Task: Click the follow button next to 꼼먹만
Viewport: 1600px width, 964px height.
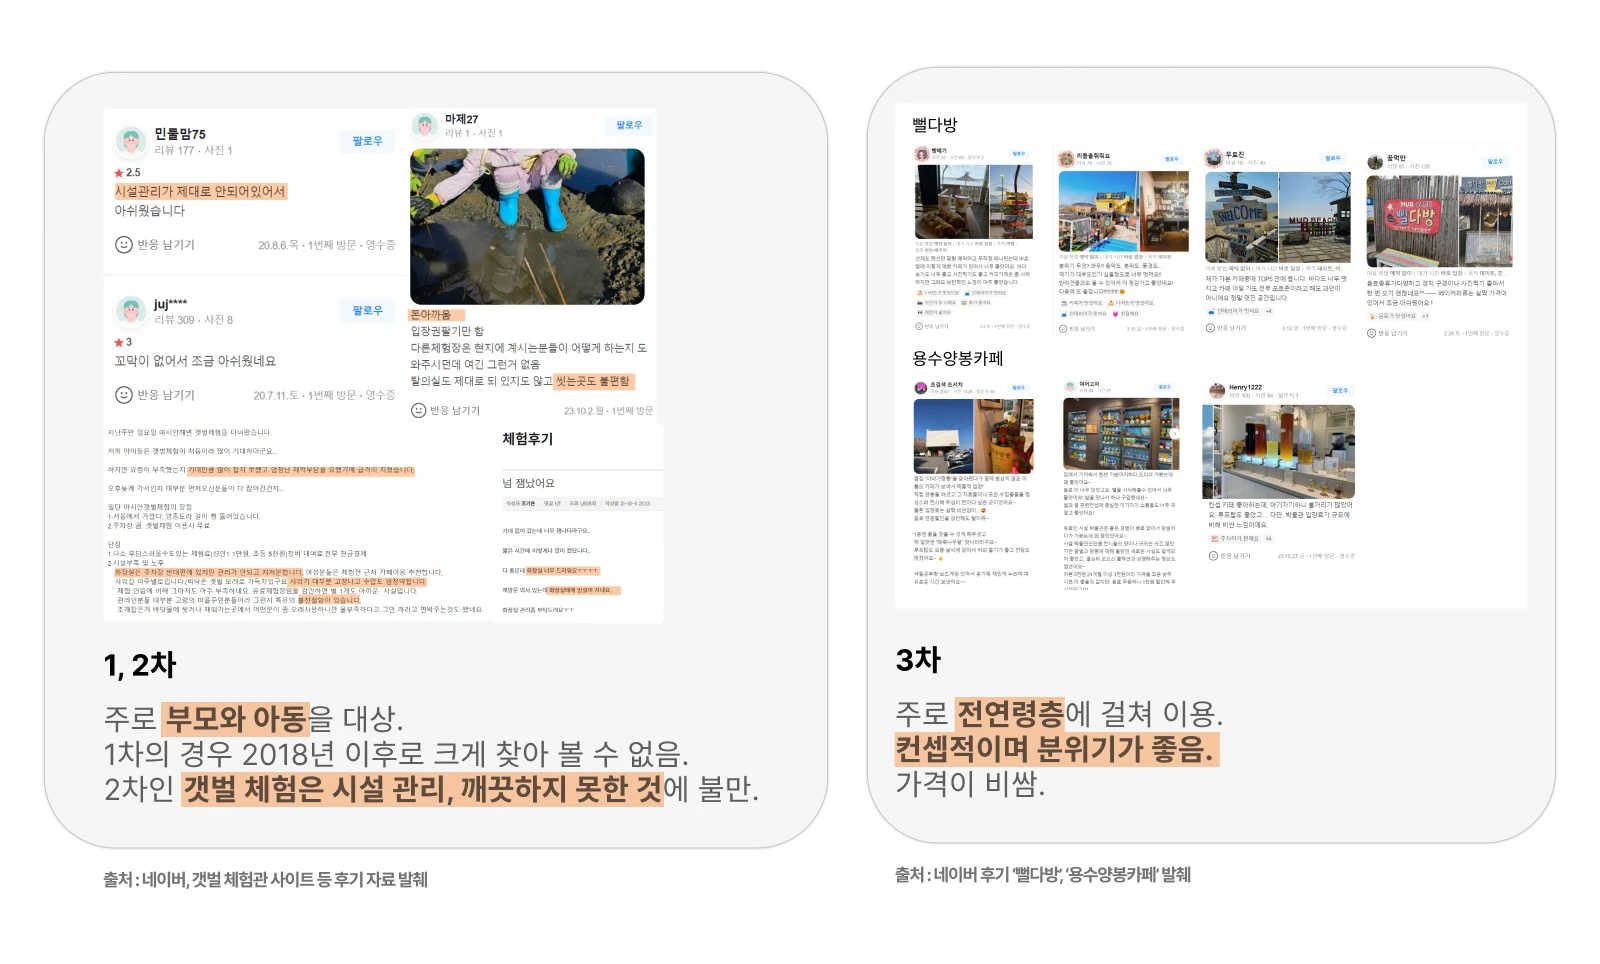Action: point(1495,161)
